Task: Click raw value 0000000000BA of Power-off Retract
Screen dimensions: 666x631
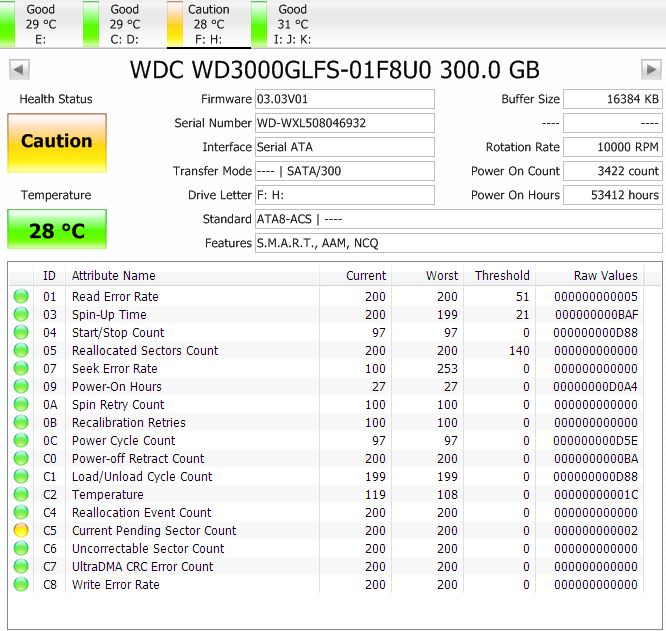Action: [x=596, y=459]
